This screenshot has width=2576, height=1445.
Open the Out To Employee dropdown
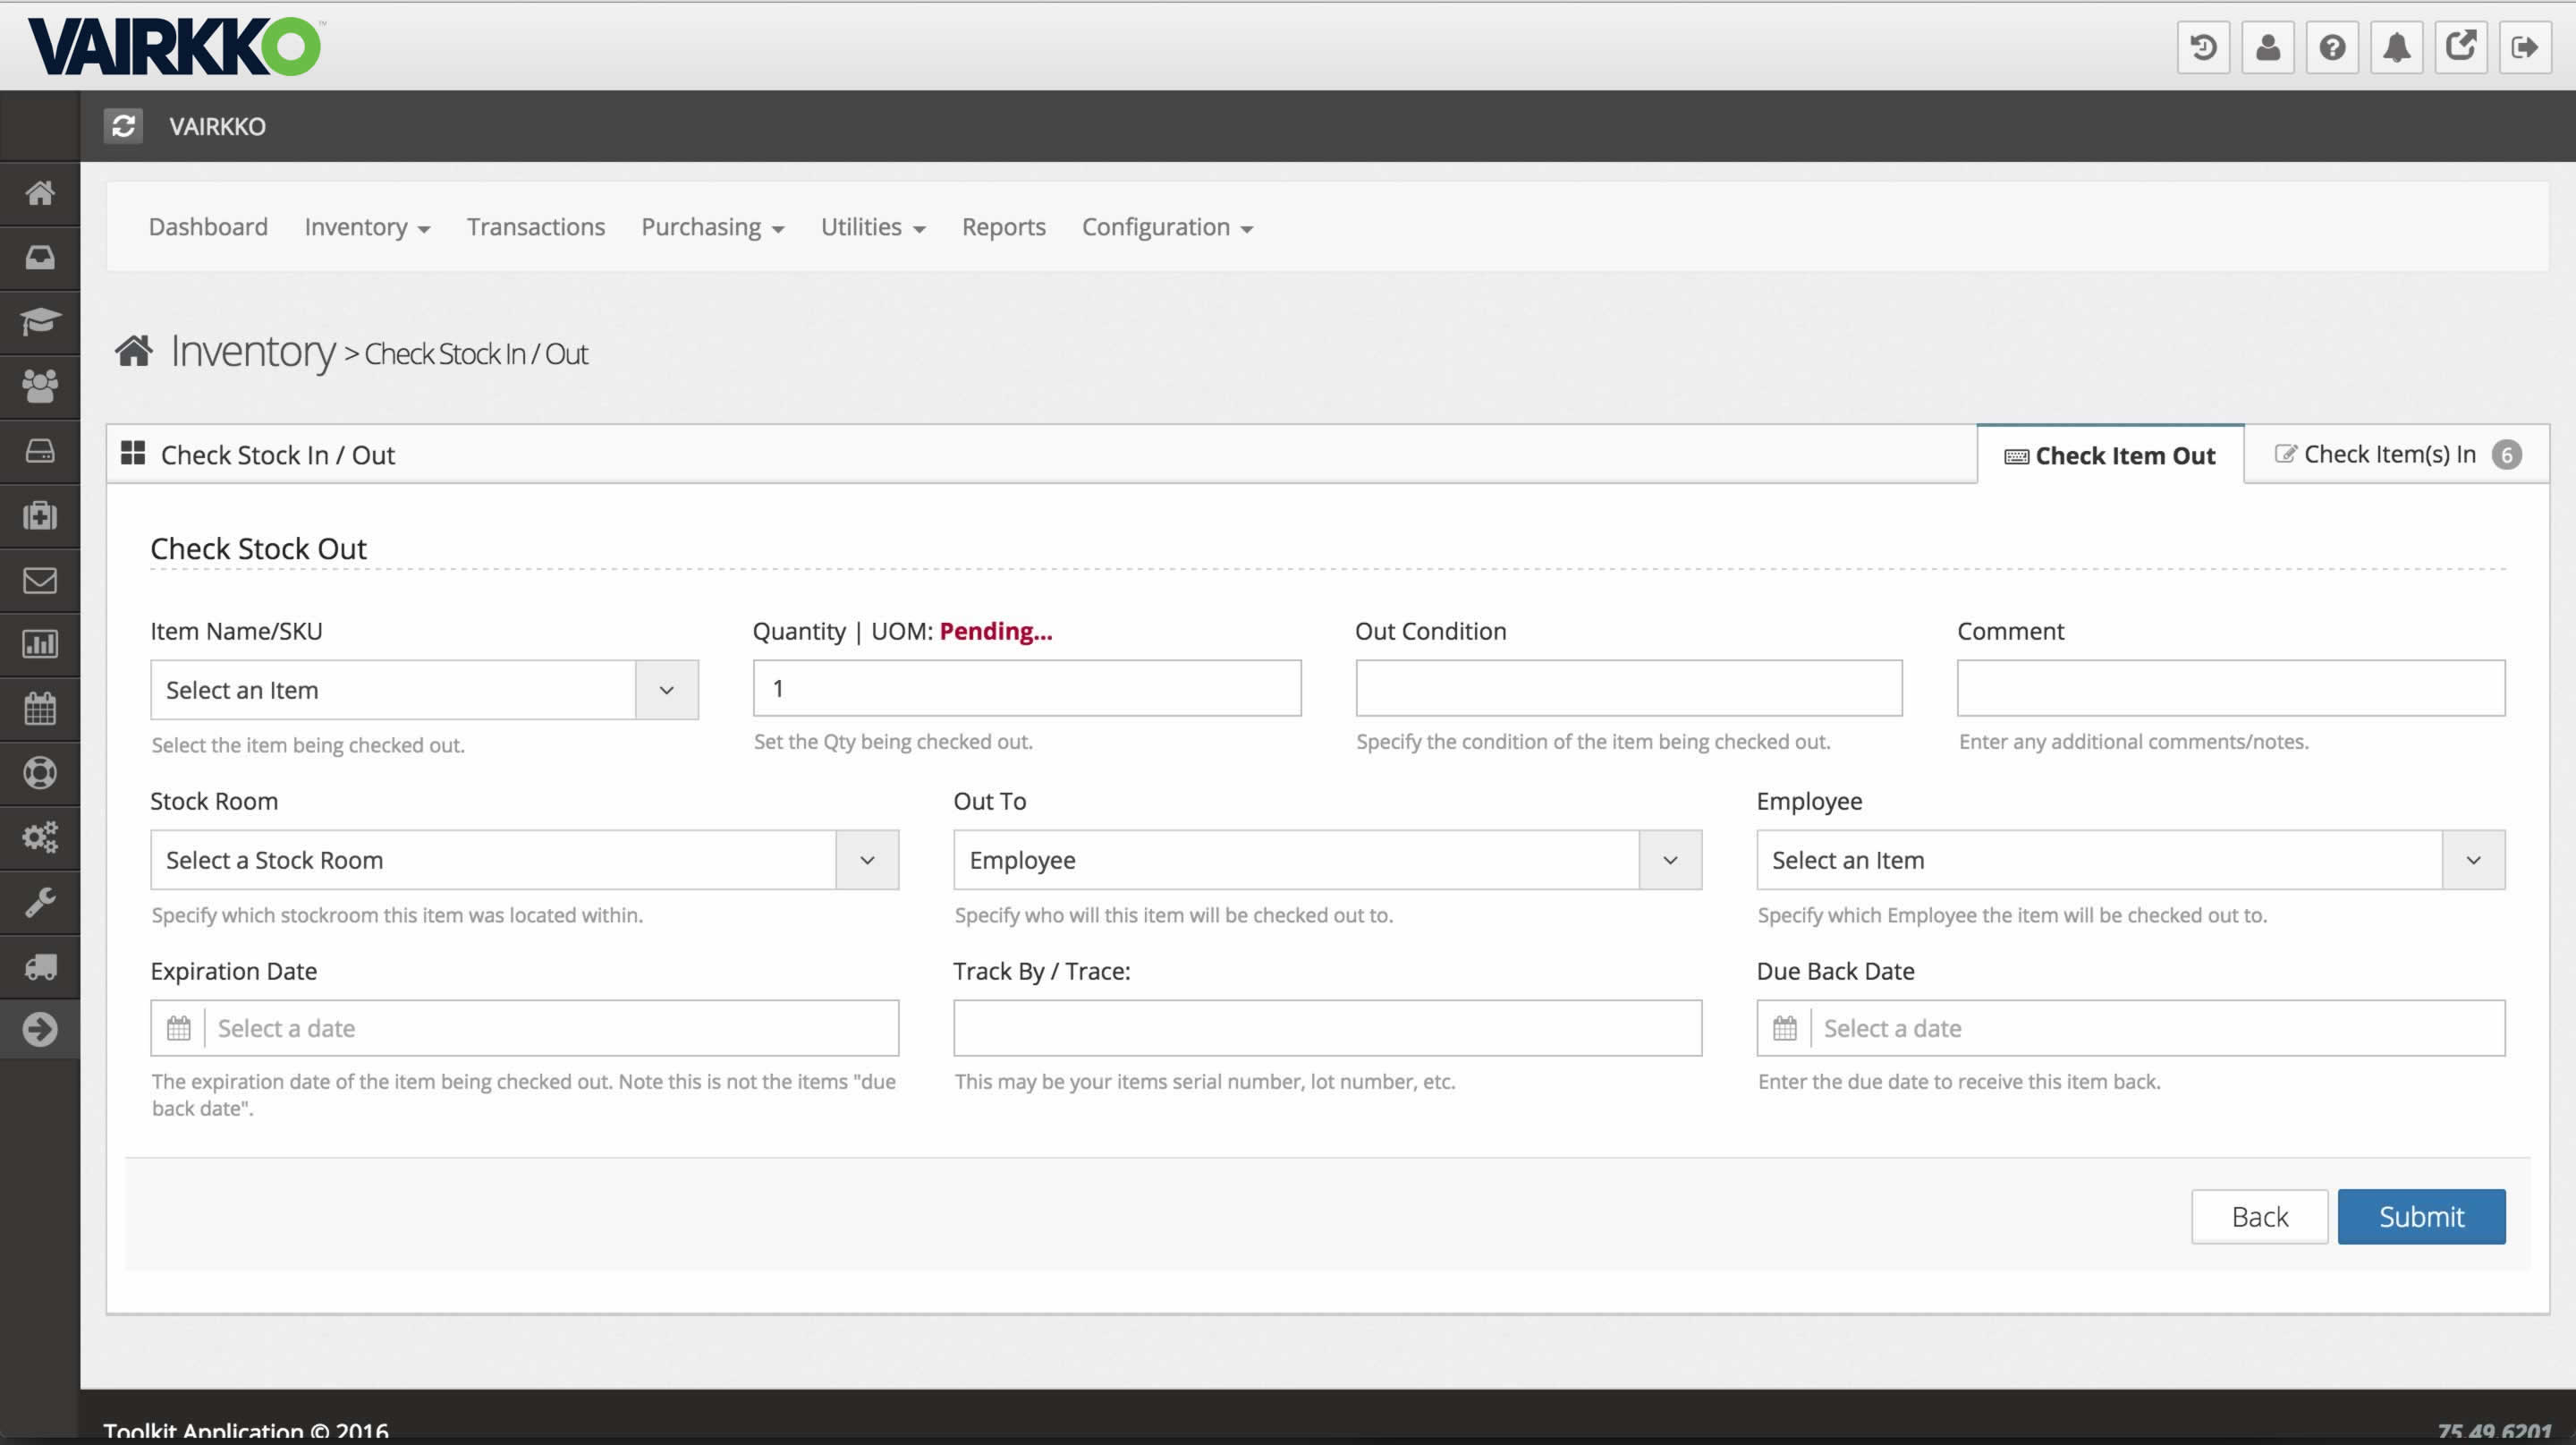pyautogui.click(x=1327, y=860)
